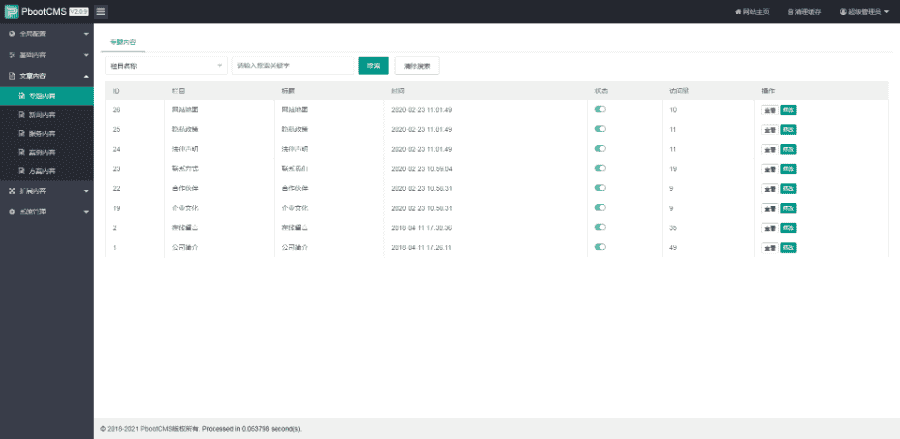Image resolution: width=900 pixels, height=439 pixels.
Task: Click the home icon for 网站主页
Action: tap(738, 11)
